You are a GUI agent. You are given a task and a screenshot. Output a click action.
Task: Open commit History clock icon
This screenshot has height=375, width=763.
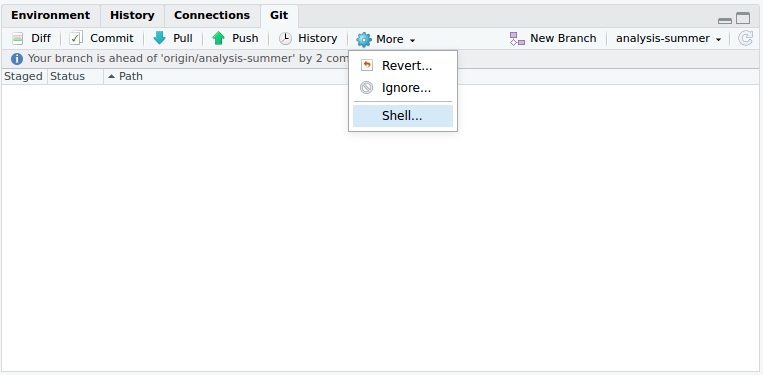285,38
